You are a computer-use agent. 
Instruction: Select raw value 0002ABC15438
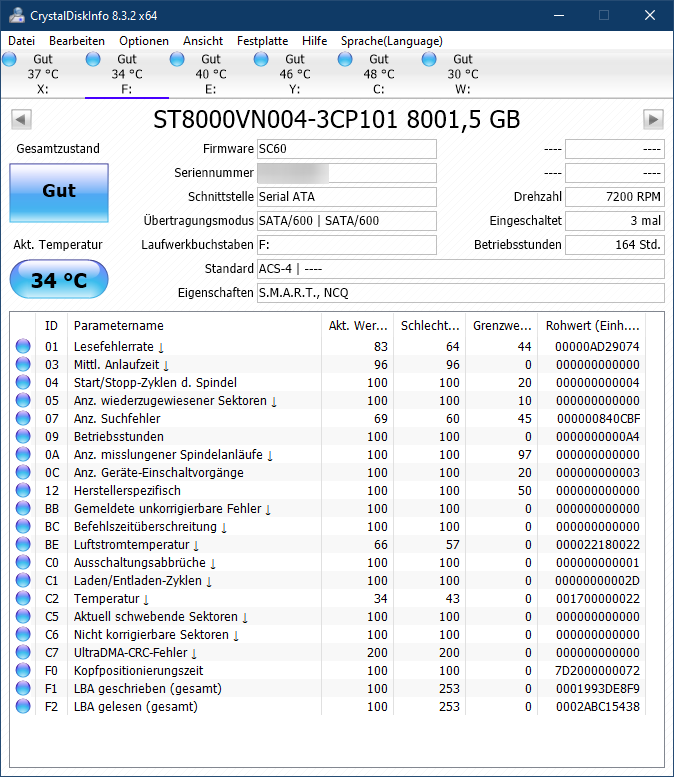[598, 707]
